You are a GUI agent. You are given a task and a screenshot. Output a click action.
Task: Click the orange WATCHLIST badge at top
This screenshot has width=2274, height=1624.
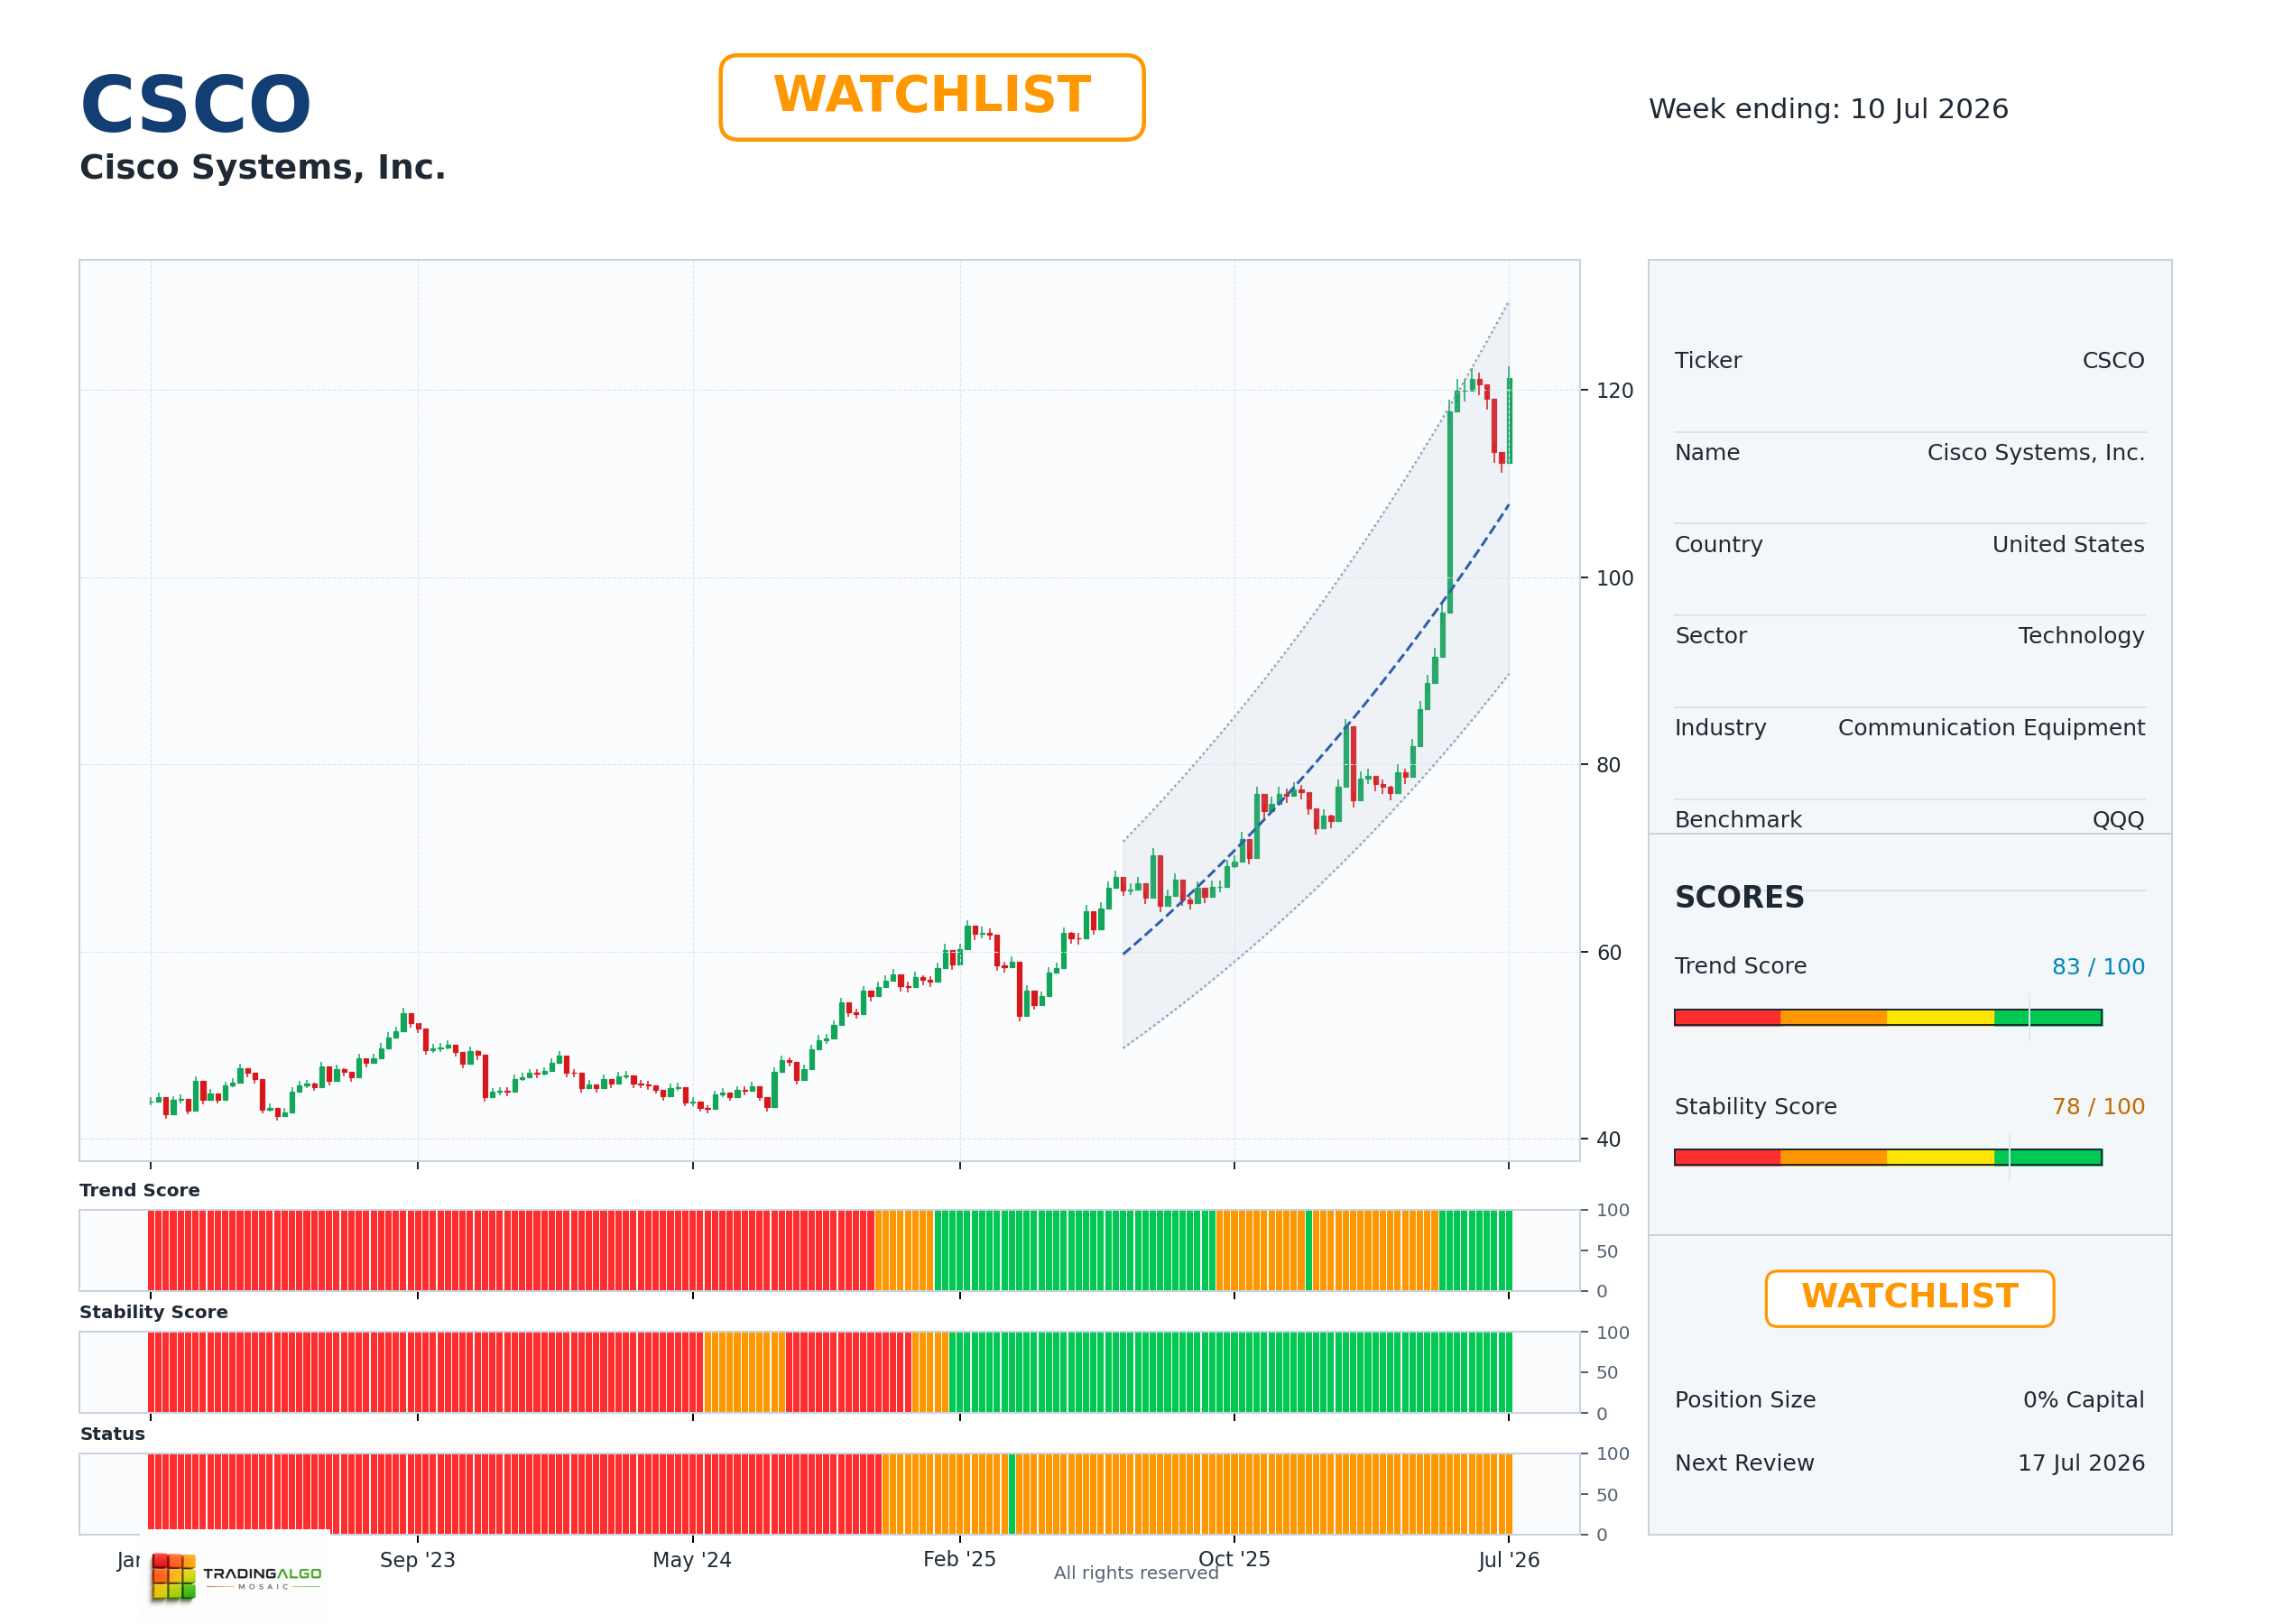tap(931, 97)
